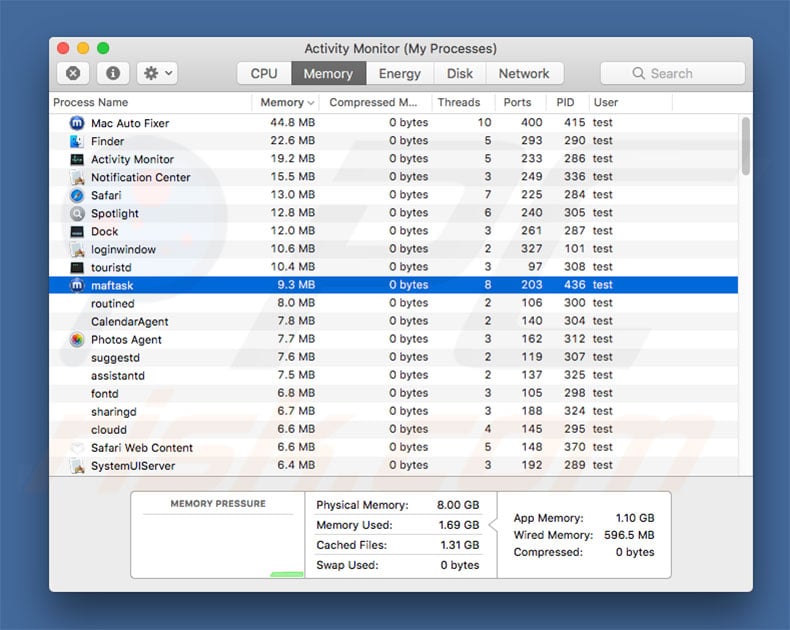Image resolution: width=790 pixels, height=630 pixels.
Task: Sort by PID column header
Action: pyautogui.click(x=567, y=102)
